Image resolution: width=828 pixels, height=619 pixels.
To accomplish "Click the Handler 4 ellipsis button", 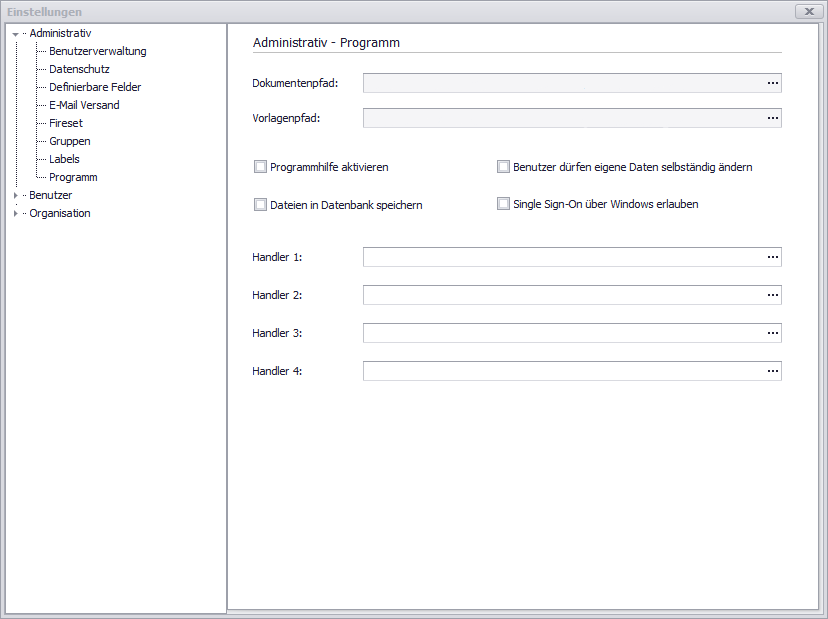I will [x=772, y=371].
